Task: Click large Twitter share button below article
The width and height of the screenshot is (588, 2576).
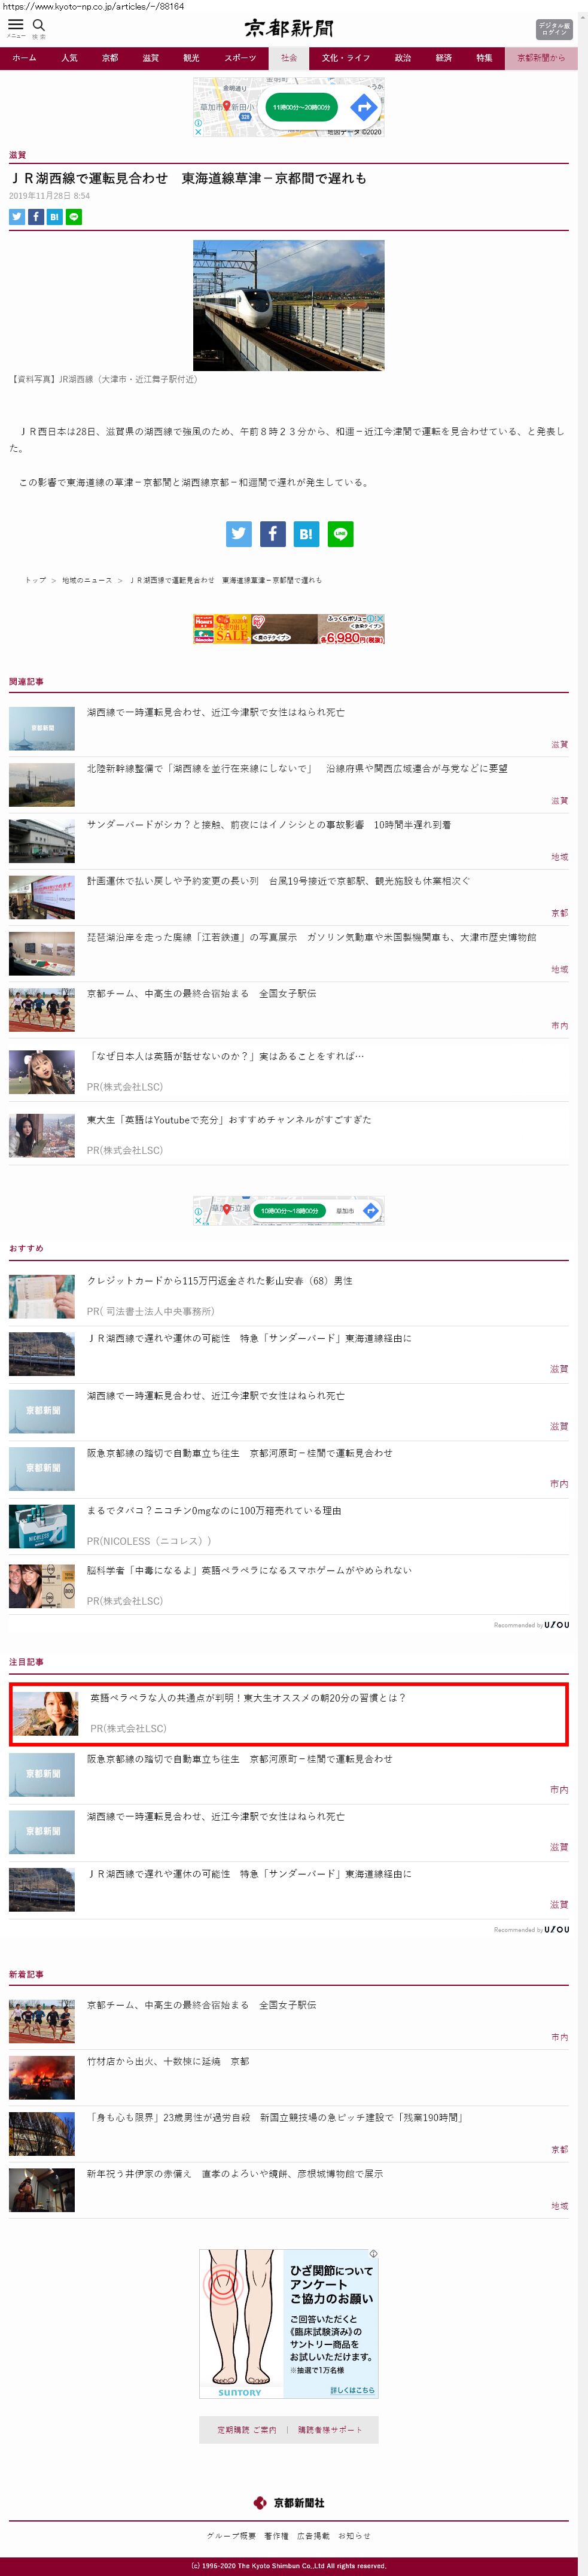Action: (x=238, y=534)
